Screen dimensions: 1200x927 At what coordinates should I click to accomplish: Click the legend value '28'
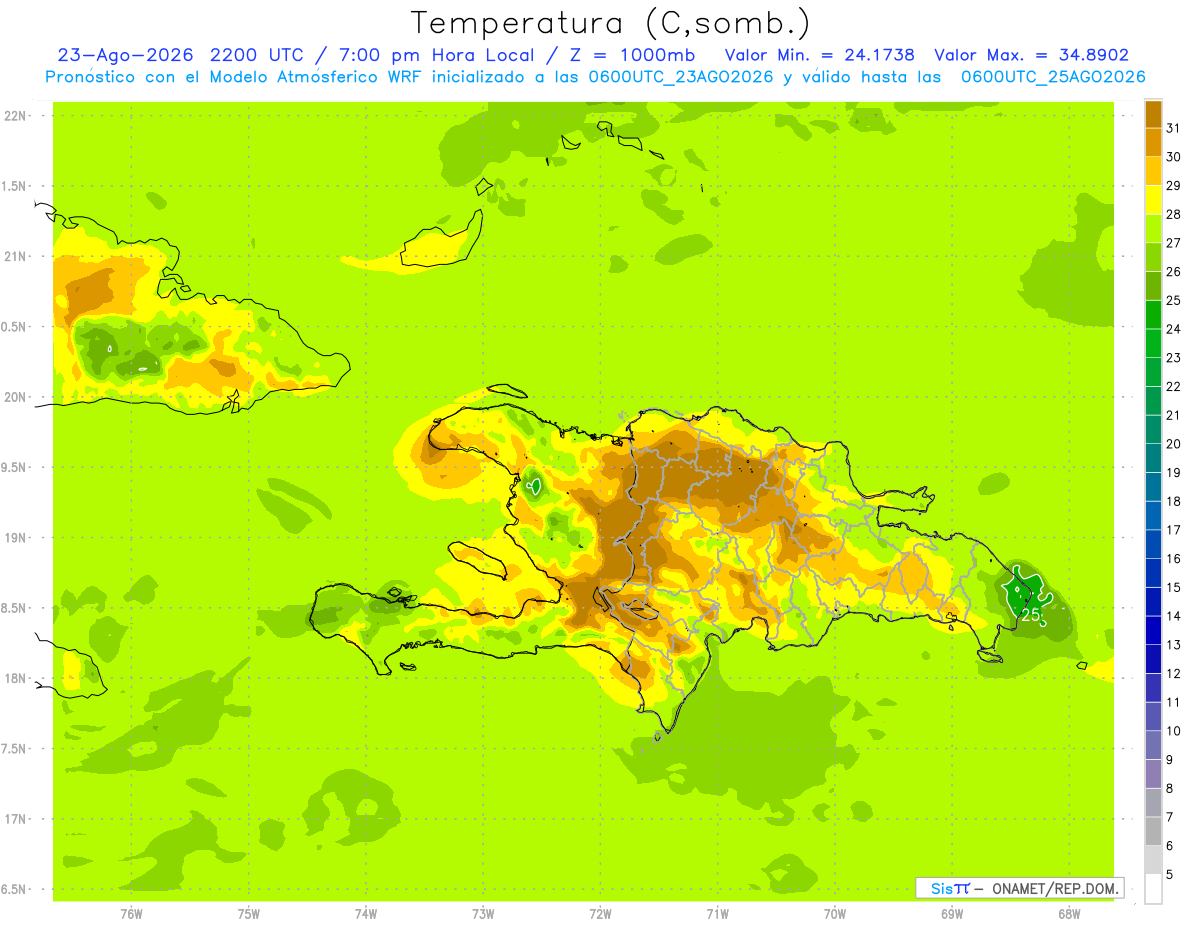1174,214
